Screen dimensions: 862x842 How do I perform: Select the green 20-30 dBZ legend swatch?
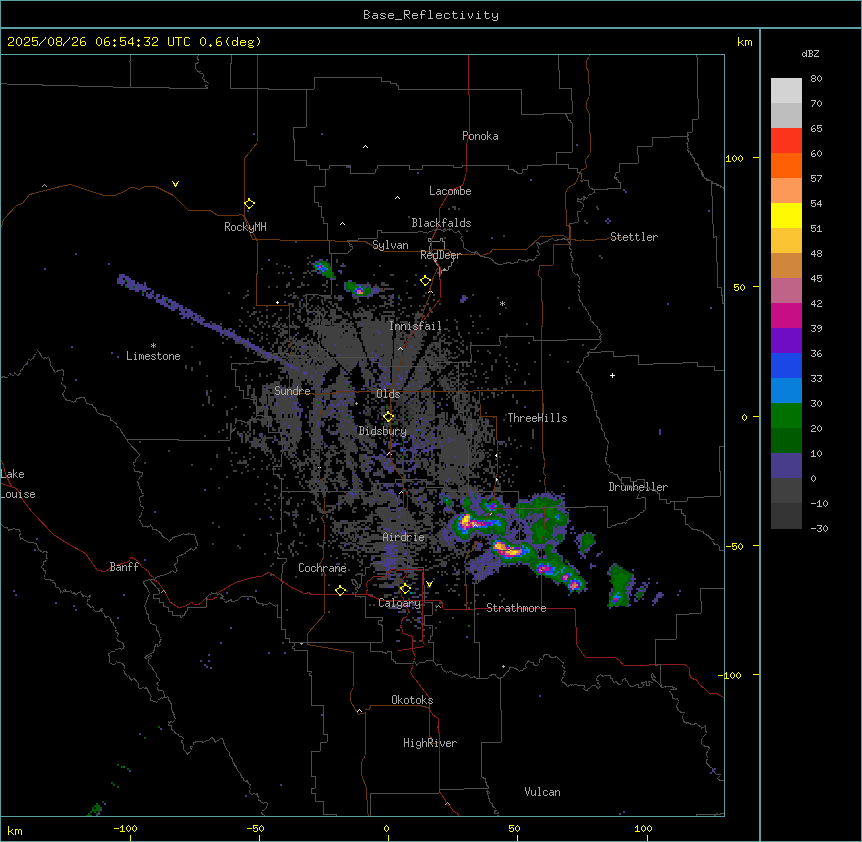click(x=786, y=416)
